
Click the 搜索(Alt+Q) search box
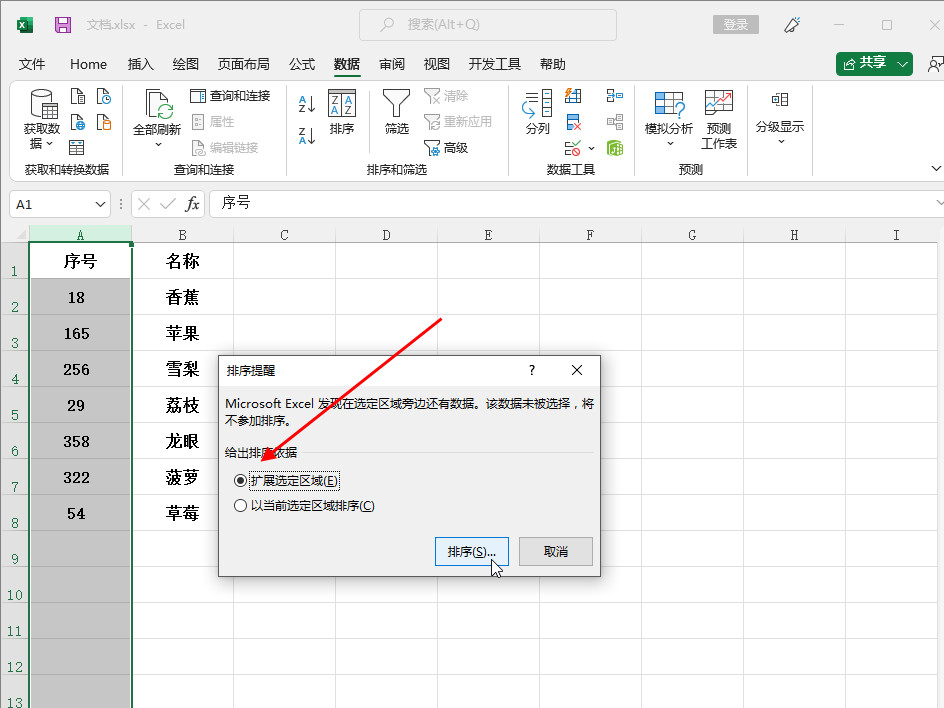coord(488,25)
